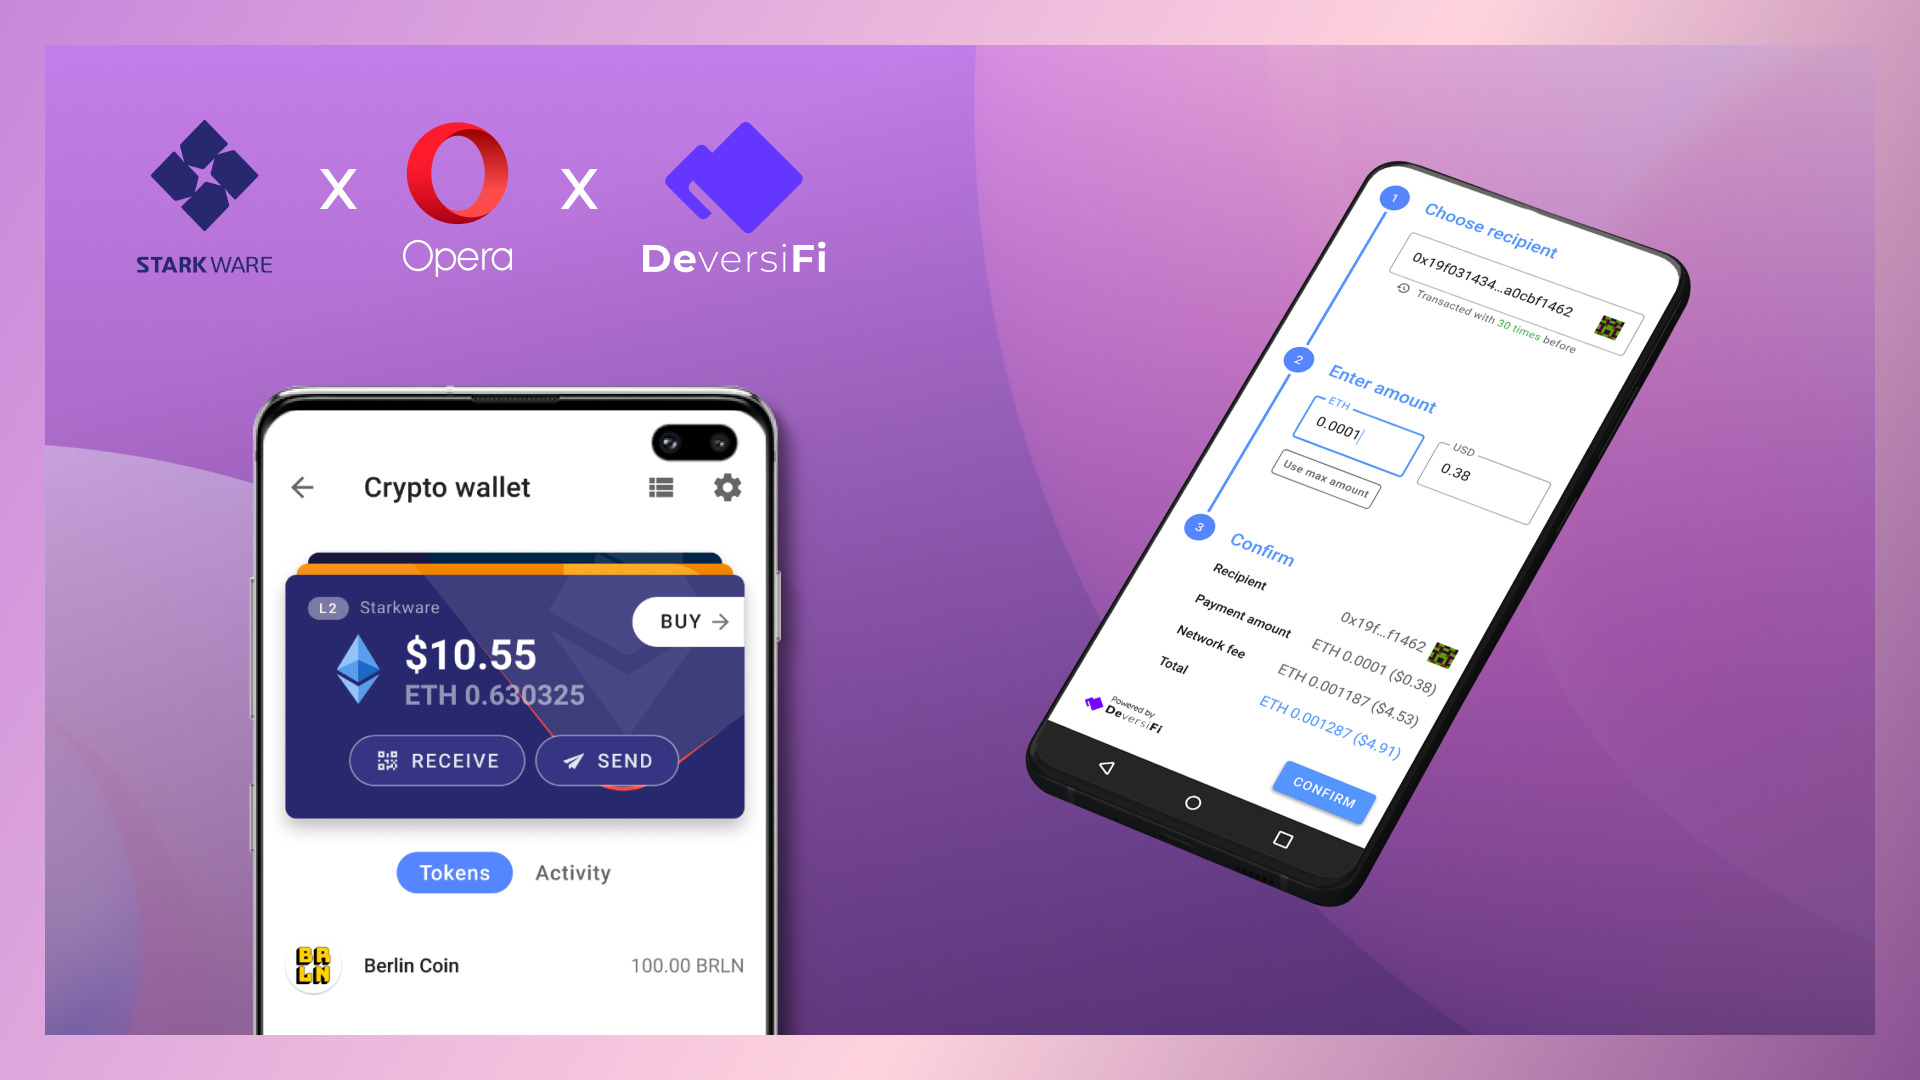The width and height of the screenshot is (1920, 1080).
Task: Select the Activity tab on wallet
Action: pos(574,872)
